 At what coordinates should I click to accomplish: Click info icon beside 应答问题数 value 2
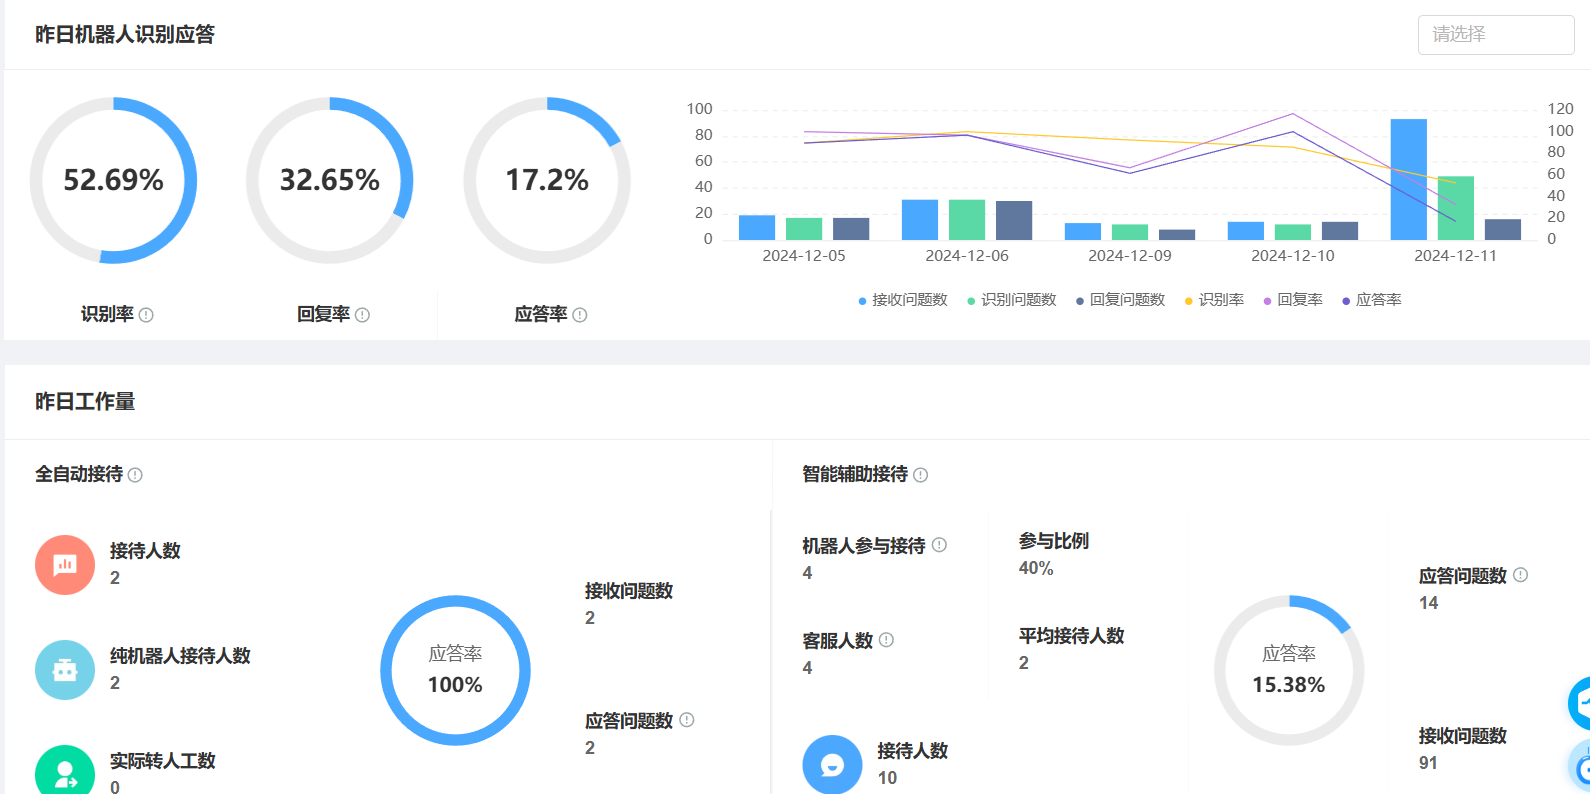(x=687, y=720)
